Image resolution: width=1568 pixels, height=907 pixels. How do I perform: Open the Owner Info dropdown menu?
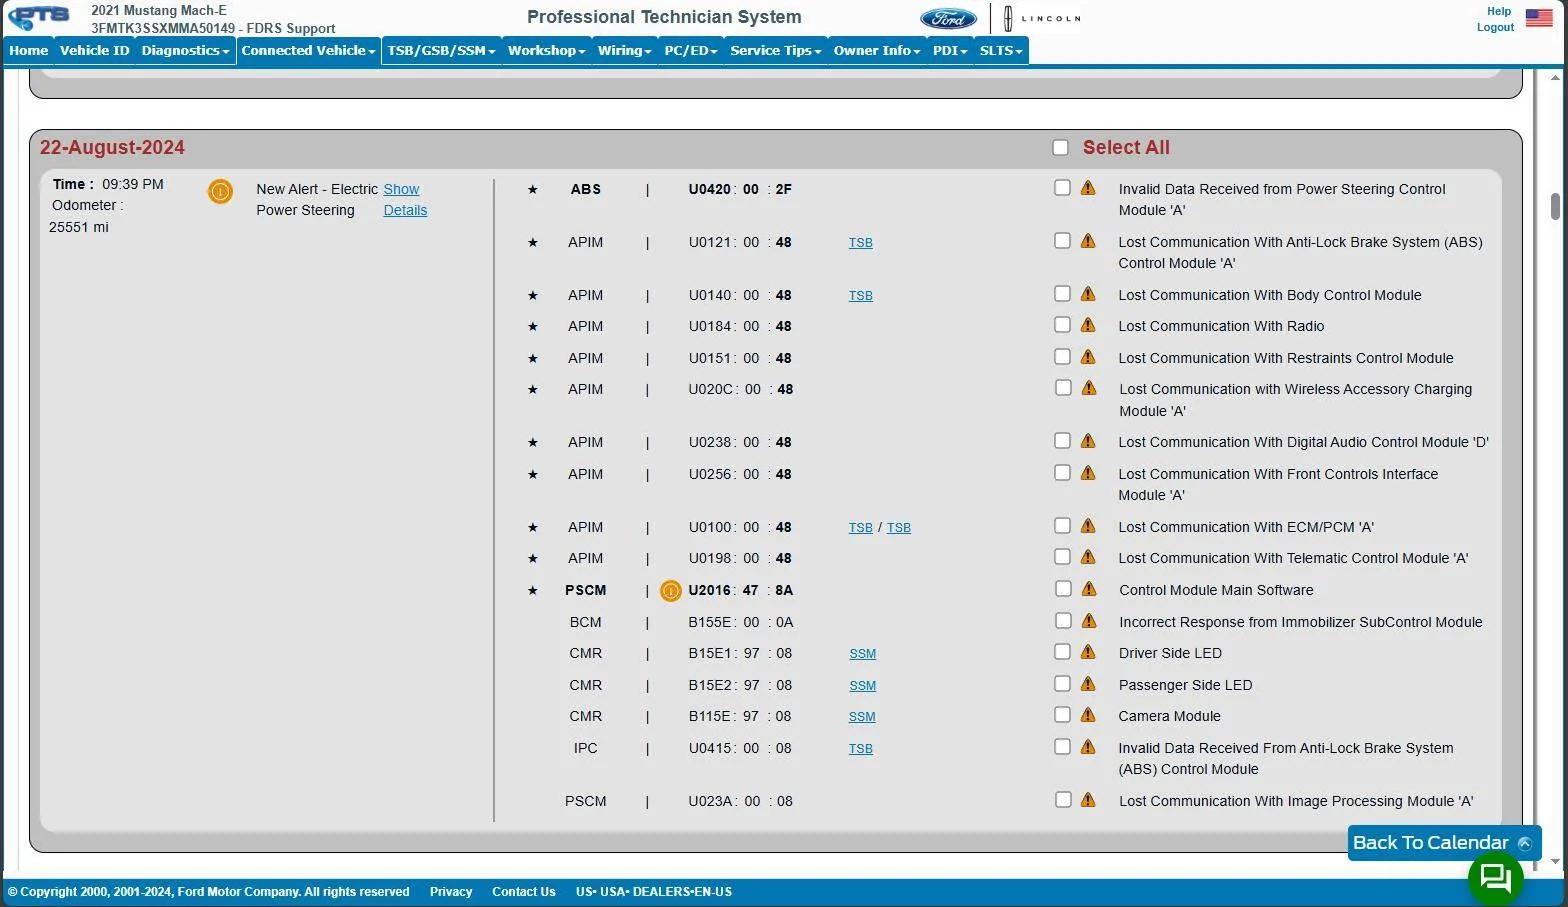point(877,51)
